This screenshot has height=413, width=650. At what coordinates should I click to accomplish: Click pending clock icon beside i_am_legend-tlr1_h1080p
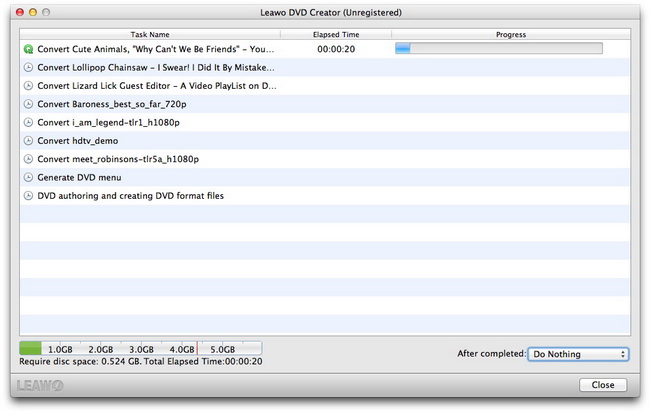click(x=28, y=122)
